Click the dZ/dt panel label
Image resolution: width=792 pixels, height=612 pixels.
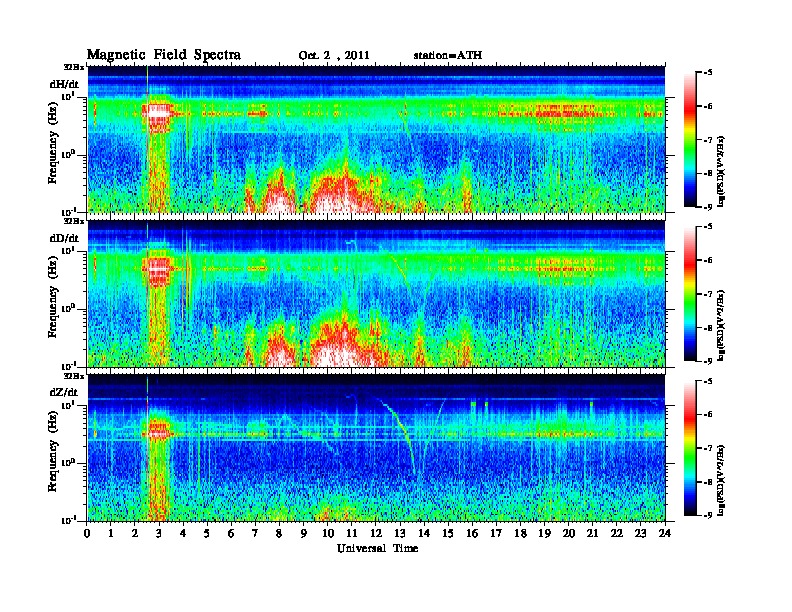pyautogui.click(x=64, y=392)
